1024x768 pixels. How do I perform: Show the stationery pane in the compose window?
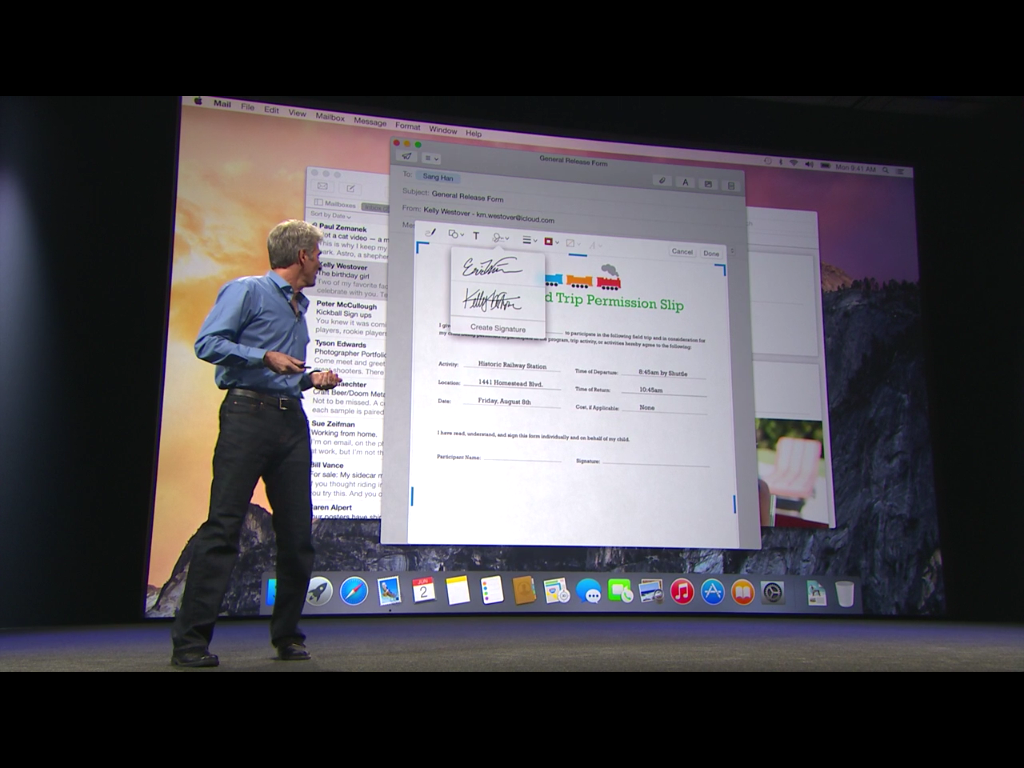pos(731,185)
